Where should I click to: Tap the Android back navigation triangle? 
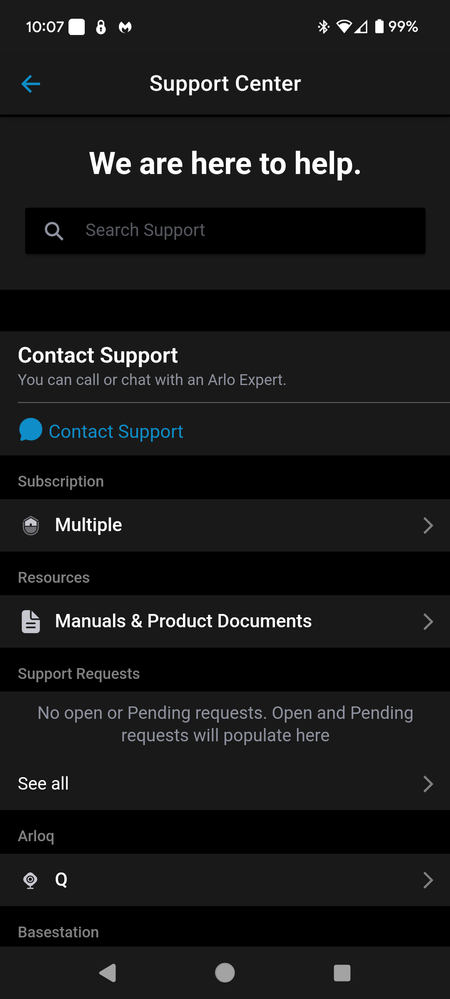point(107,972)
